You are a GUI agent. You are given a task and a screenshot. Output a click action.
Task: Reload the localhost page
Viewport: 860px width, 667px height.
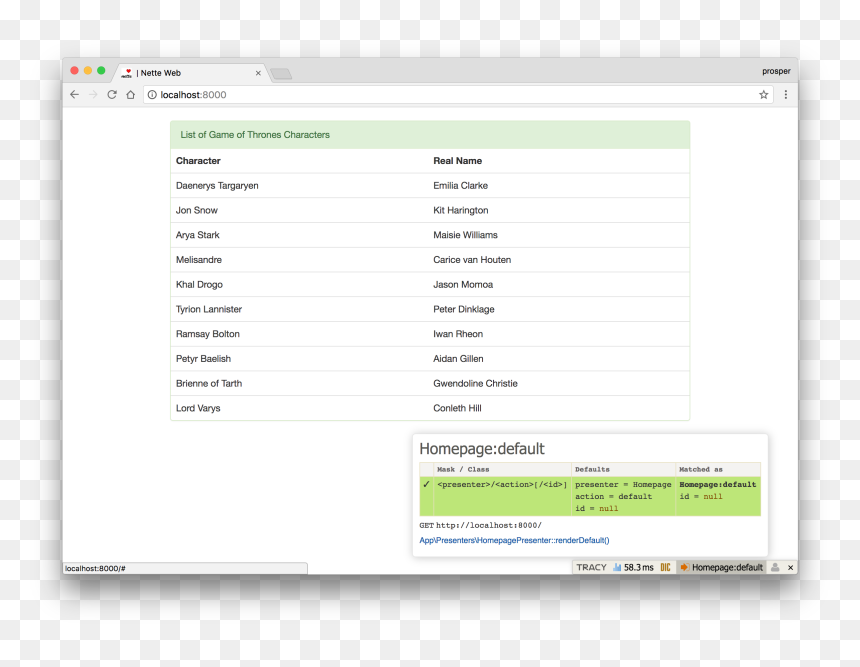[112, 94]
